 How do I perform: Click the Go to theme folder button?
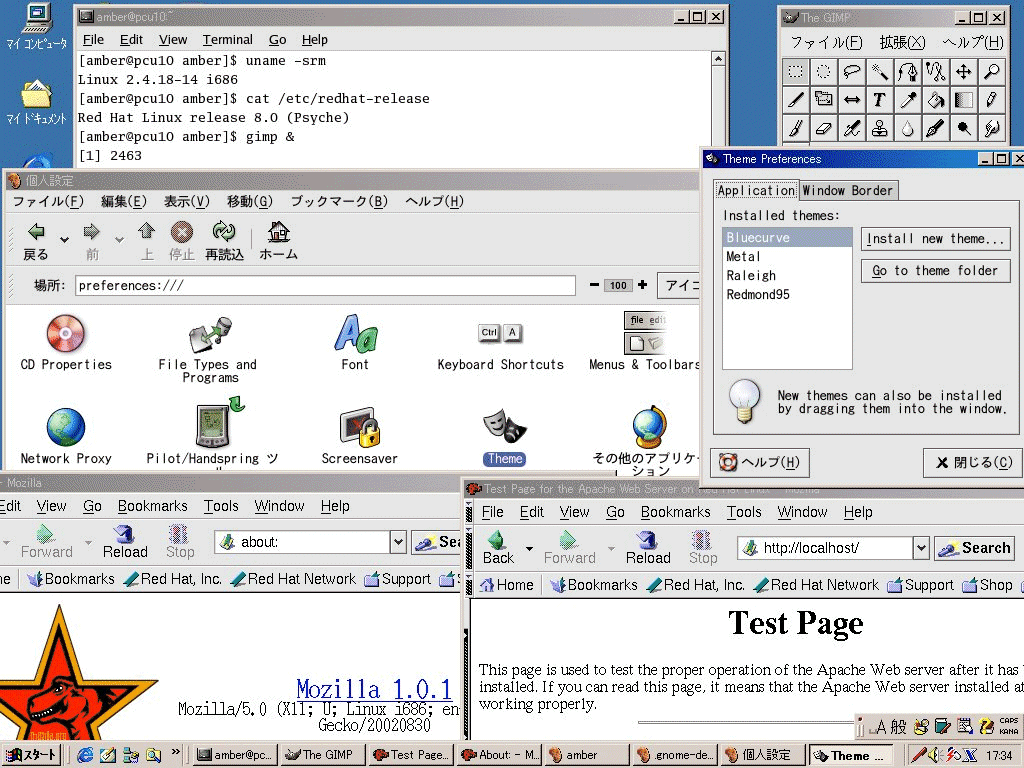point(935,270)
